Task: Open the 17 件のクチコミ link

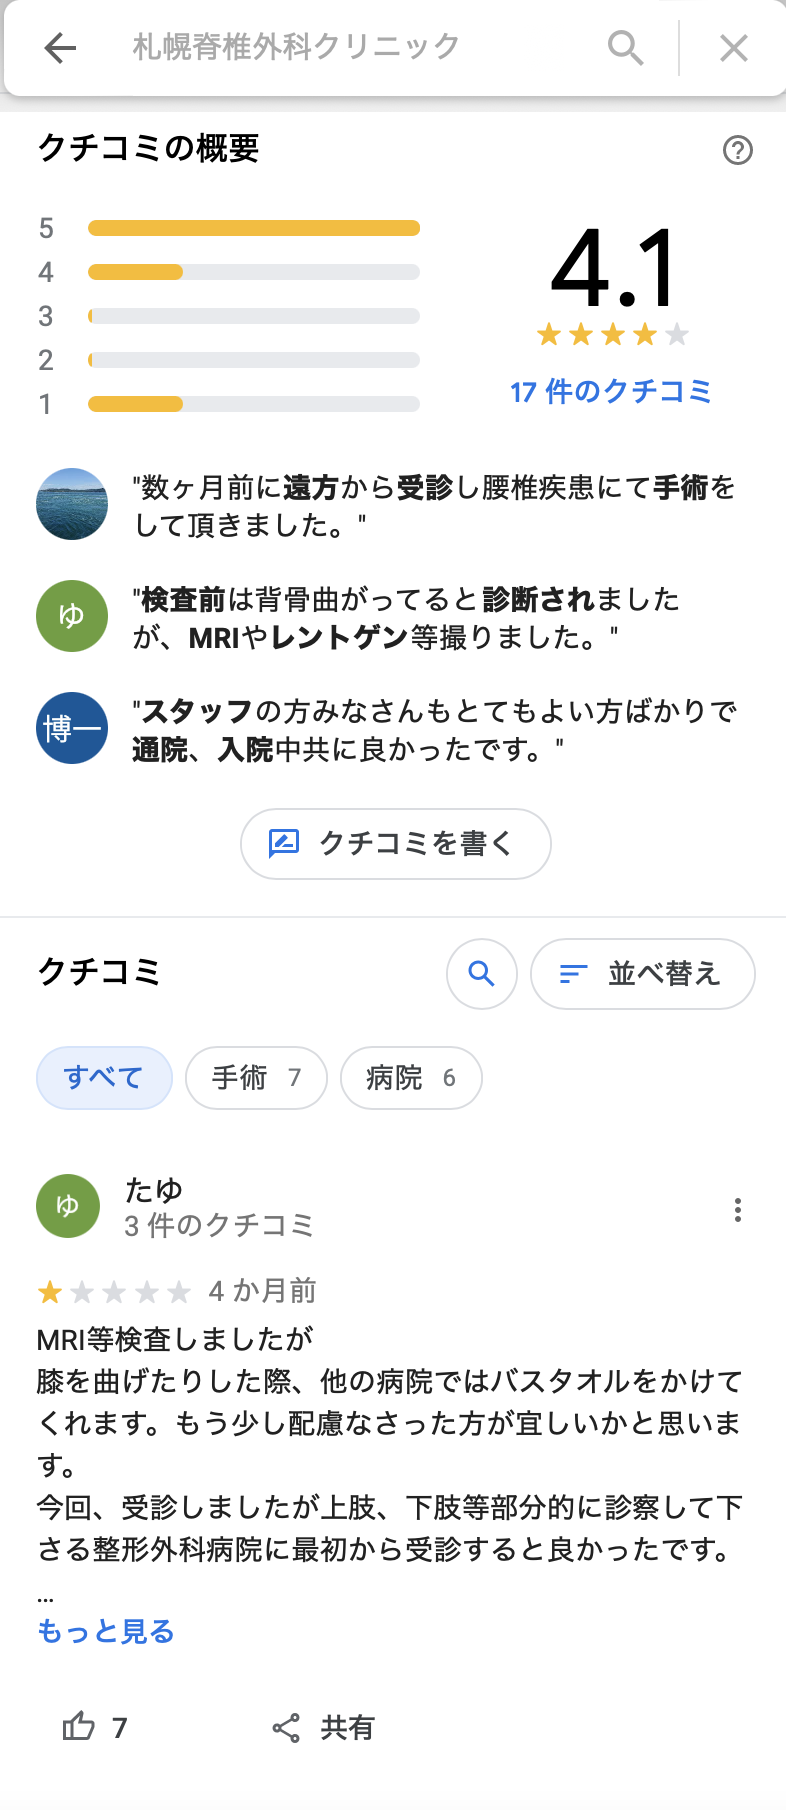Action: (611, 391)
